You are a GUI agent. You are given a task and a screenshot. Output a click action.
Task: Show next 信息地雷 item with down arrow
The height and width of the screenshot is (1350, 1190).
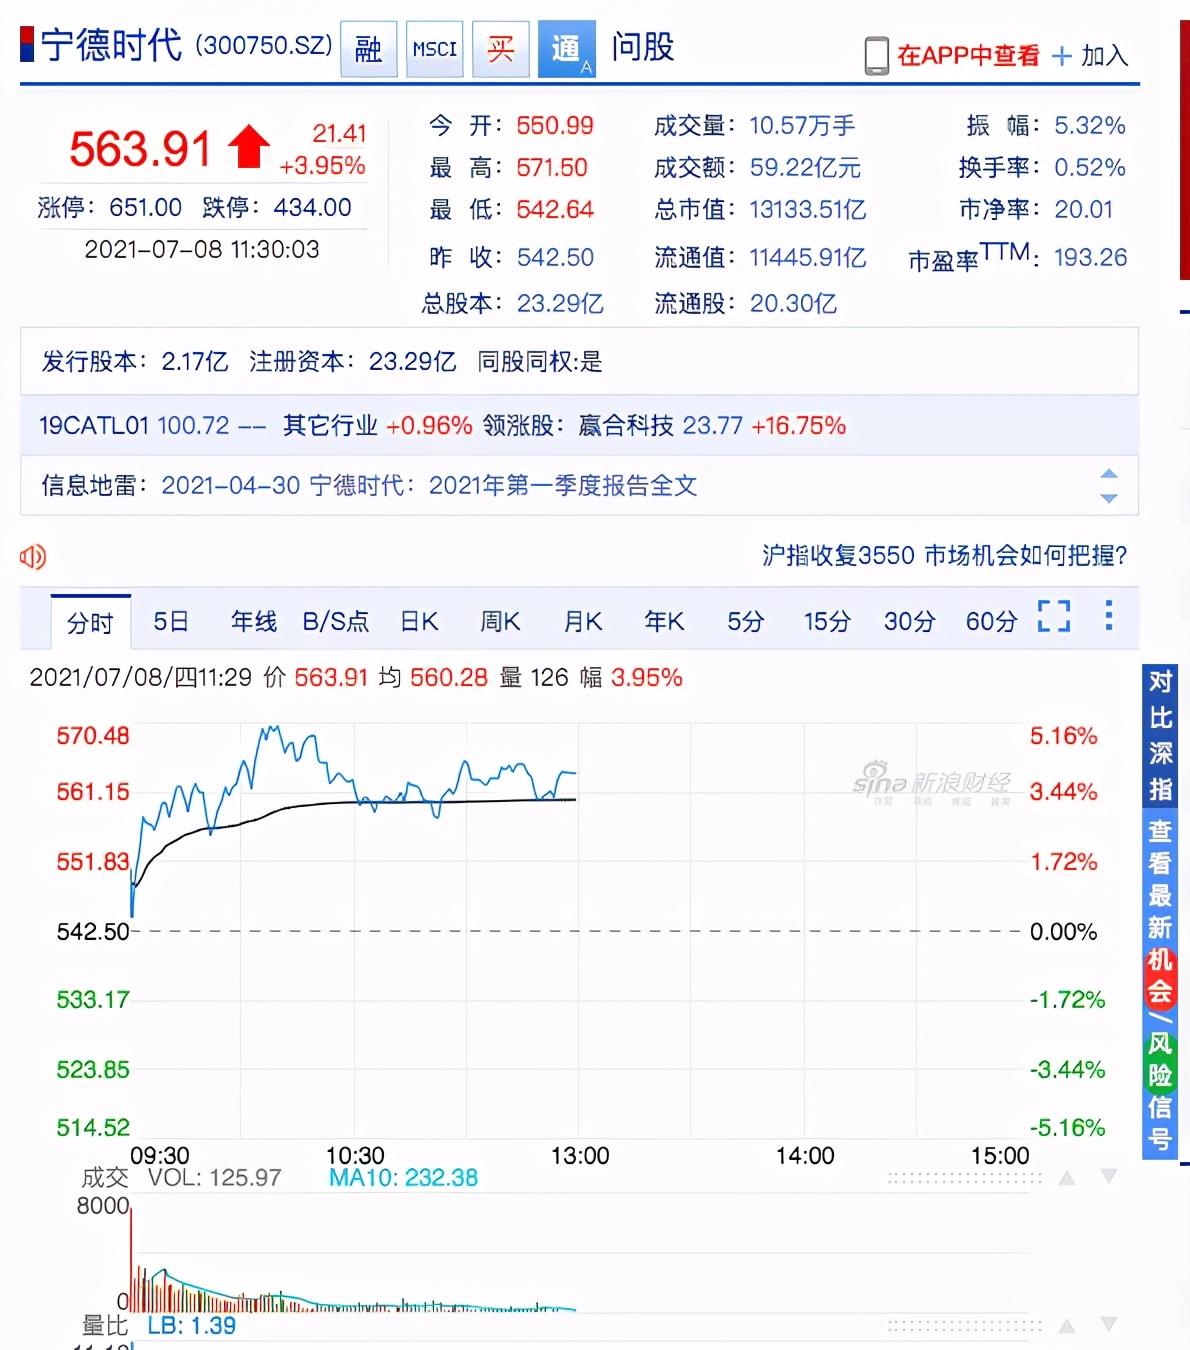1108,498
